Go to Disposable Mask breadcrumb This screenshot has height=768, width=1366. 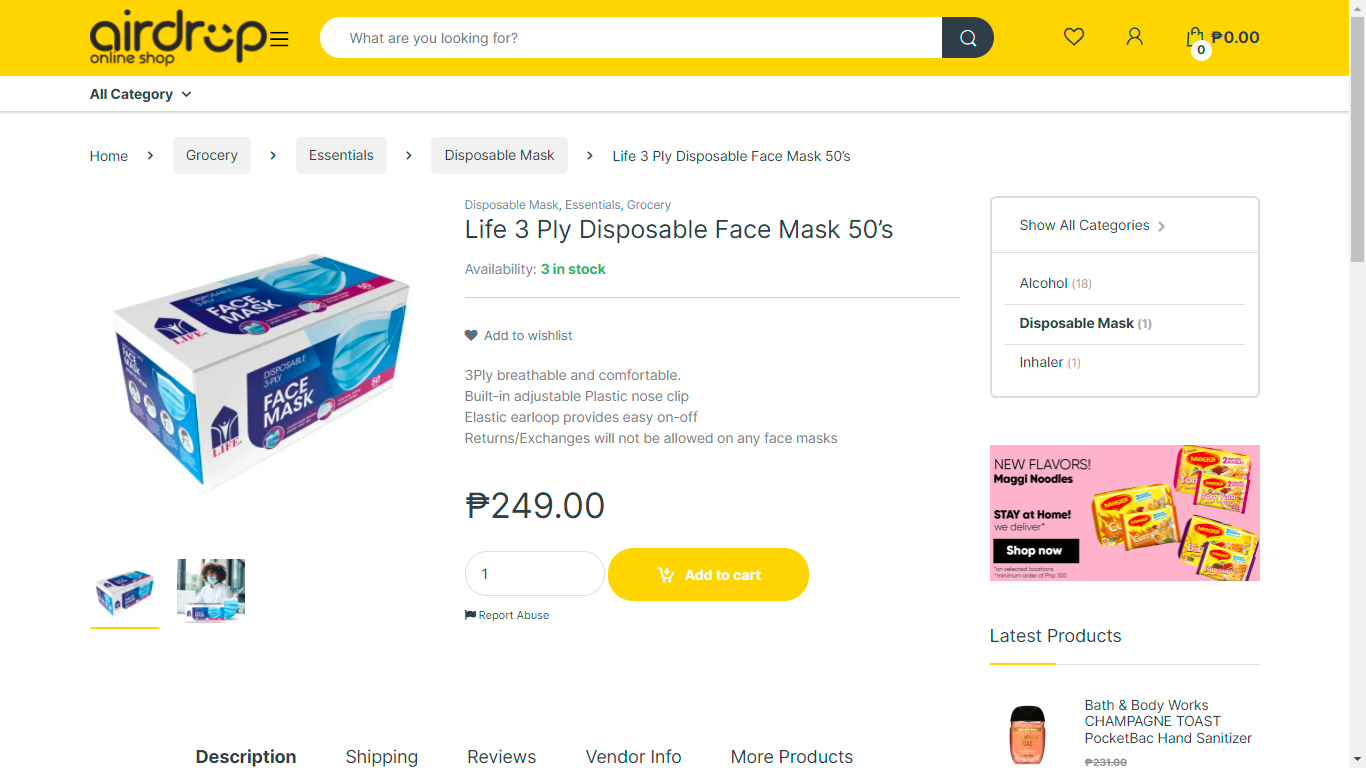tap(499, 155)
